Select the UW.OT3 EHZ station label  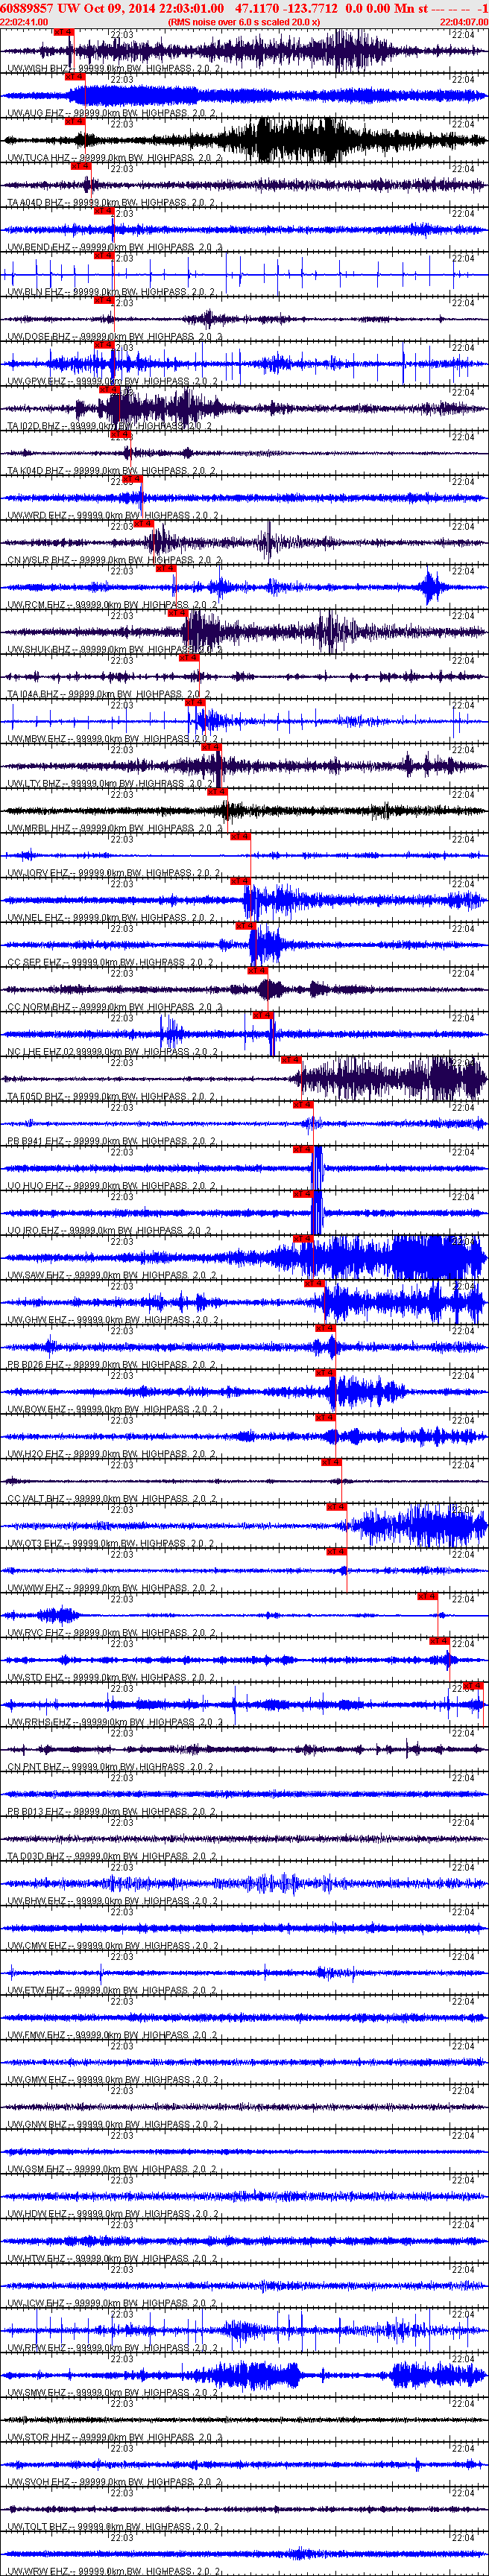point(111,1543)
